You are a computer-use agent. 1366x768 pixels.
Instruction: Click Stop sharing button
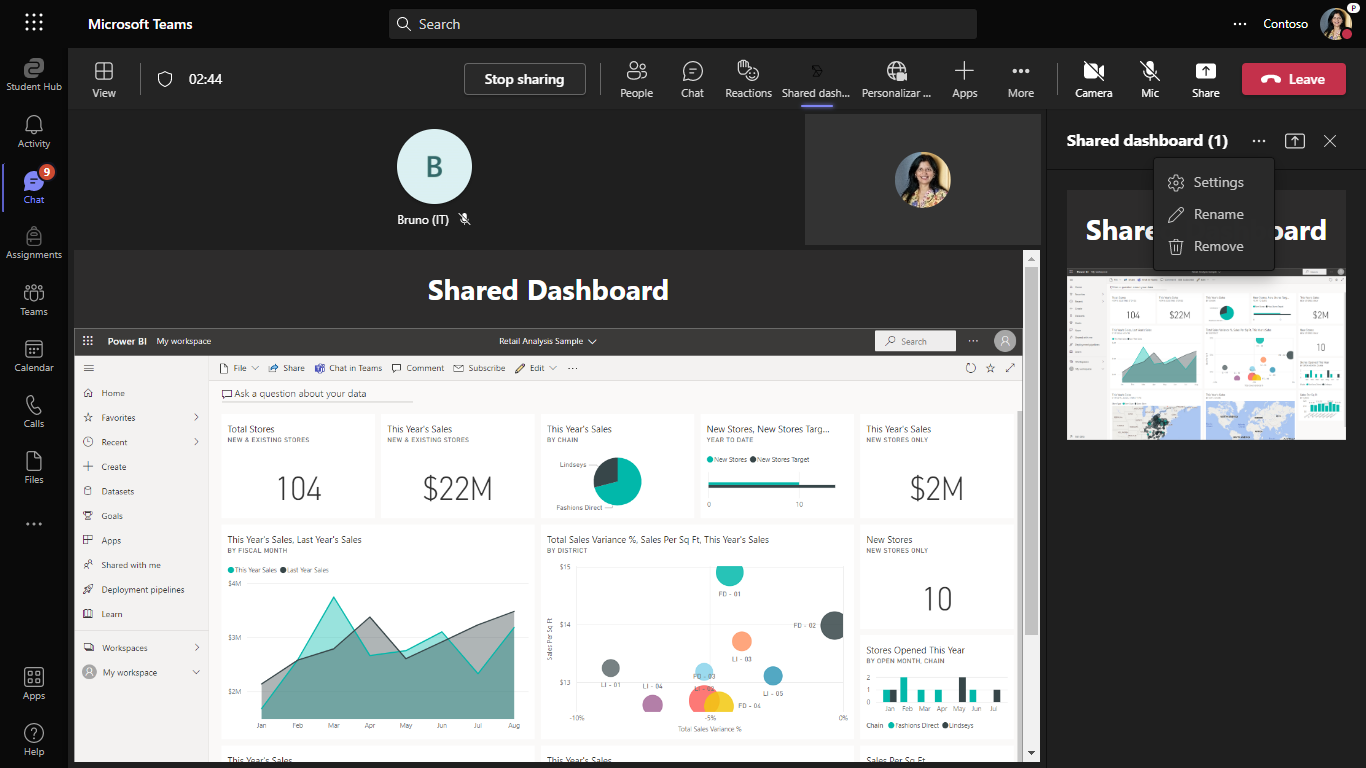[x=525, y=79]
